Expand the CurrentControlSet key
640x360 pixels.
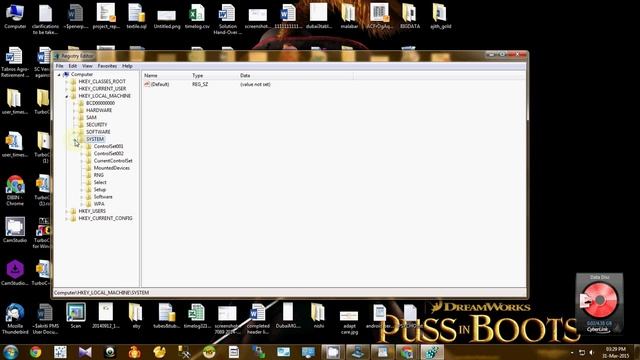pyautogui.click(x=82, y=161)
